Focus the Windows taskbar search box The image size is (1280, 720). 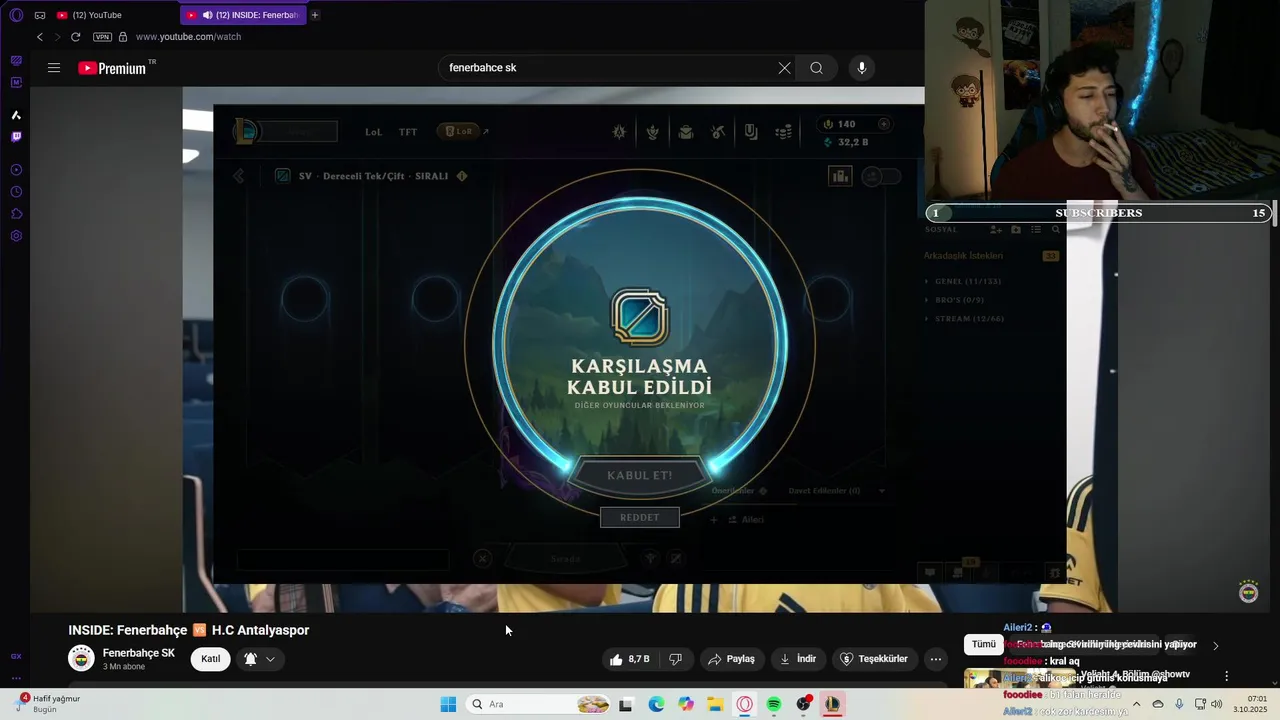tap(540, 704)
